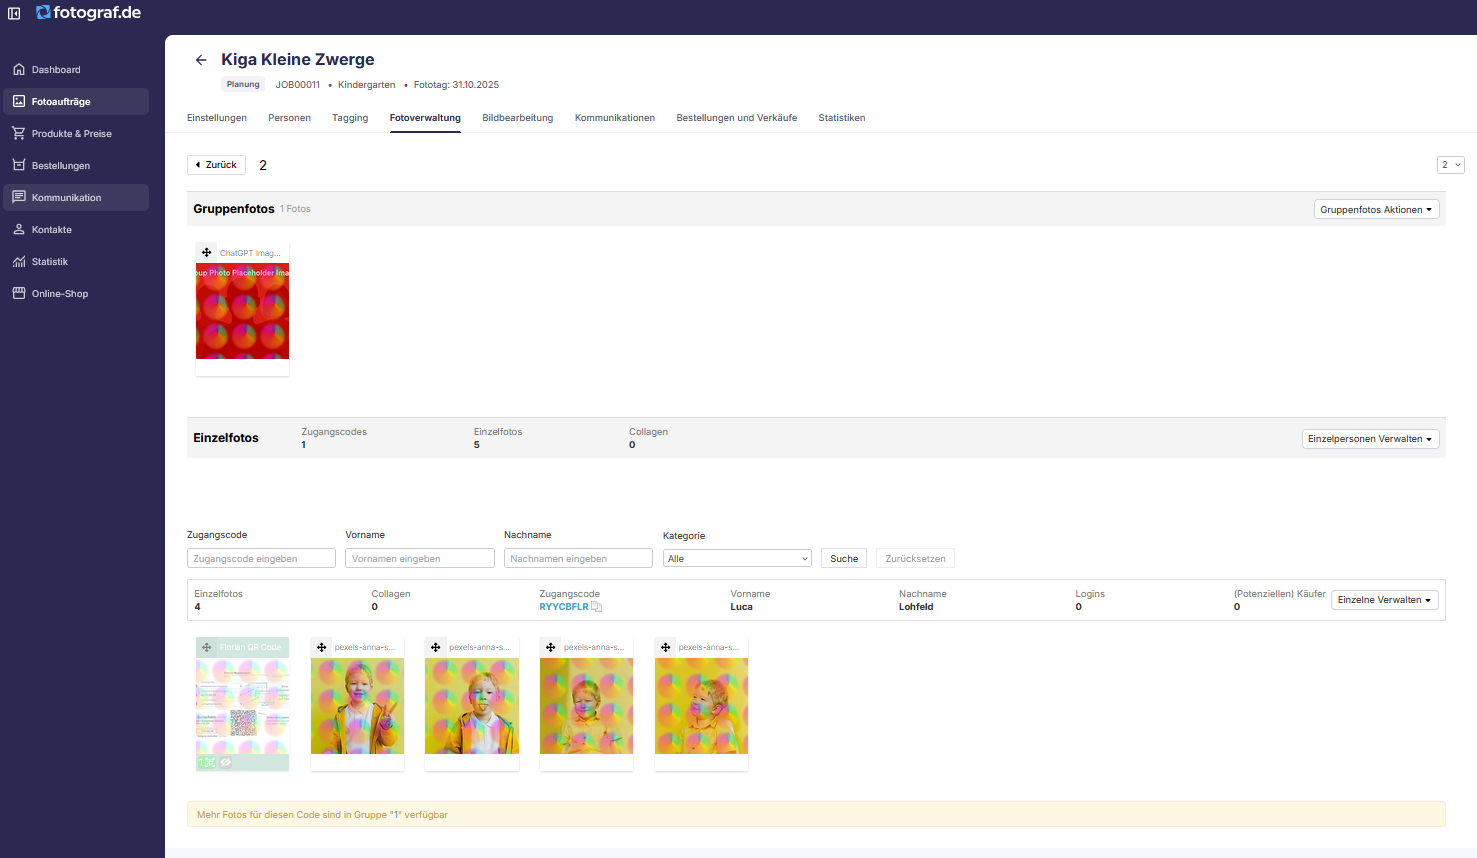Viewport: 1477px width, 858px height.
Task: Select the photo of boy sticking tongue out
Action: (x=472, y=706)
